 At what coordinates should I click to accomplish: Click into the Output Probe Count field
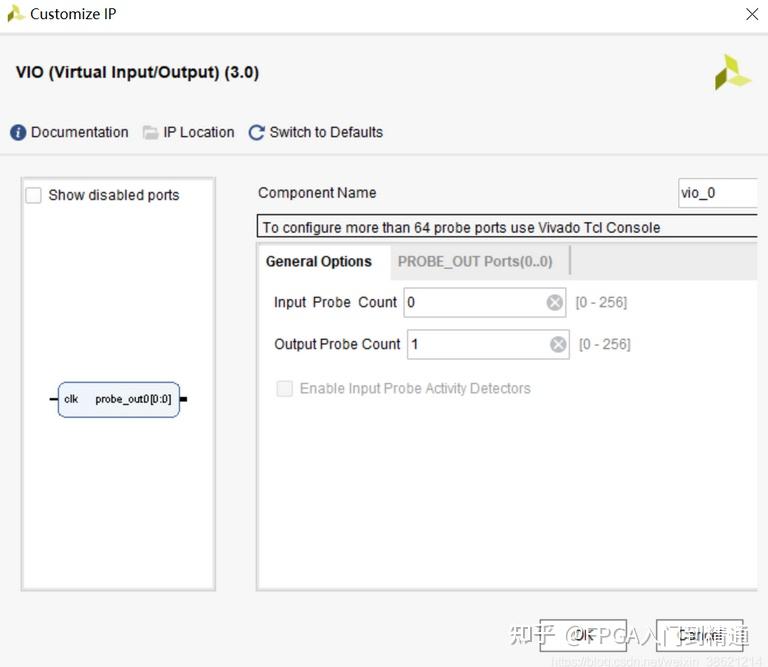pos(476,344)
